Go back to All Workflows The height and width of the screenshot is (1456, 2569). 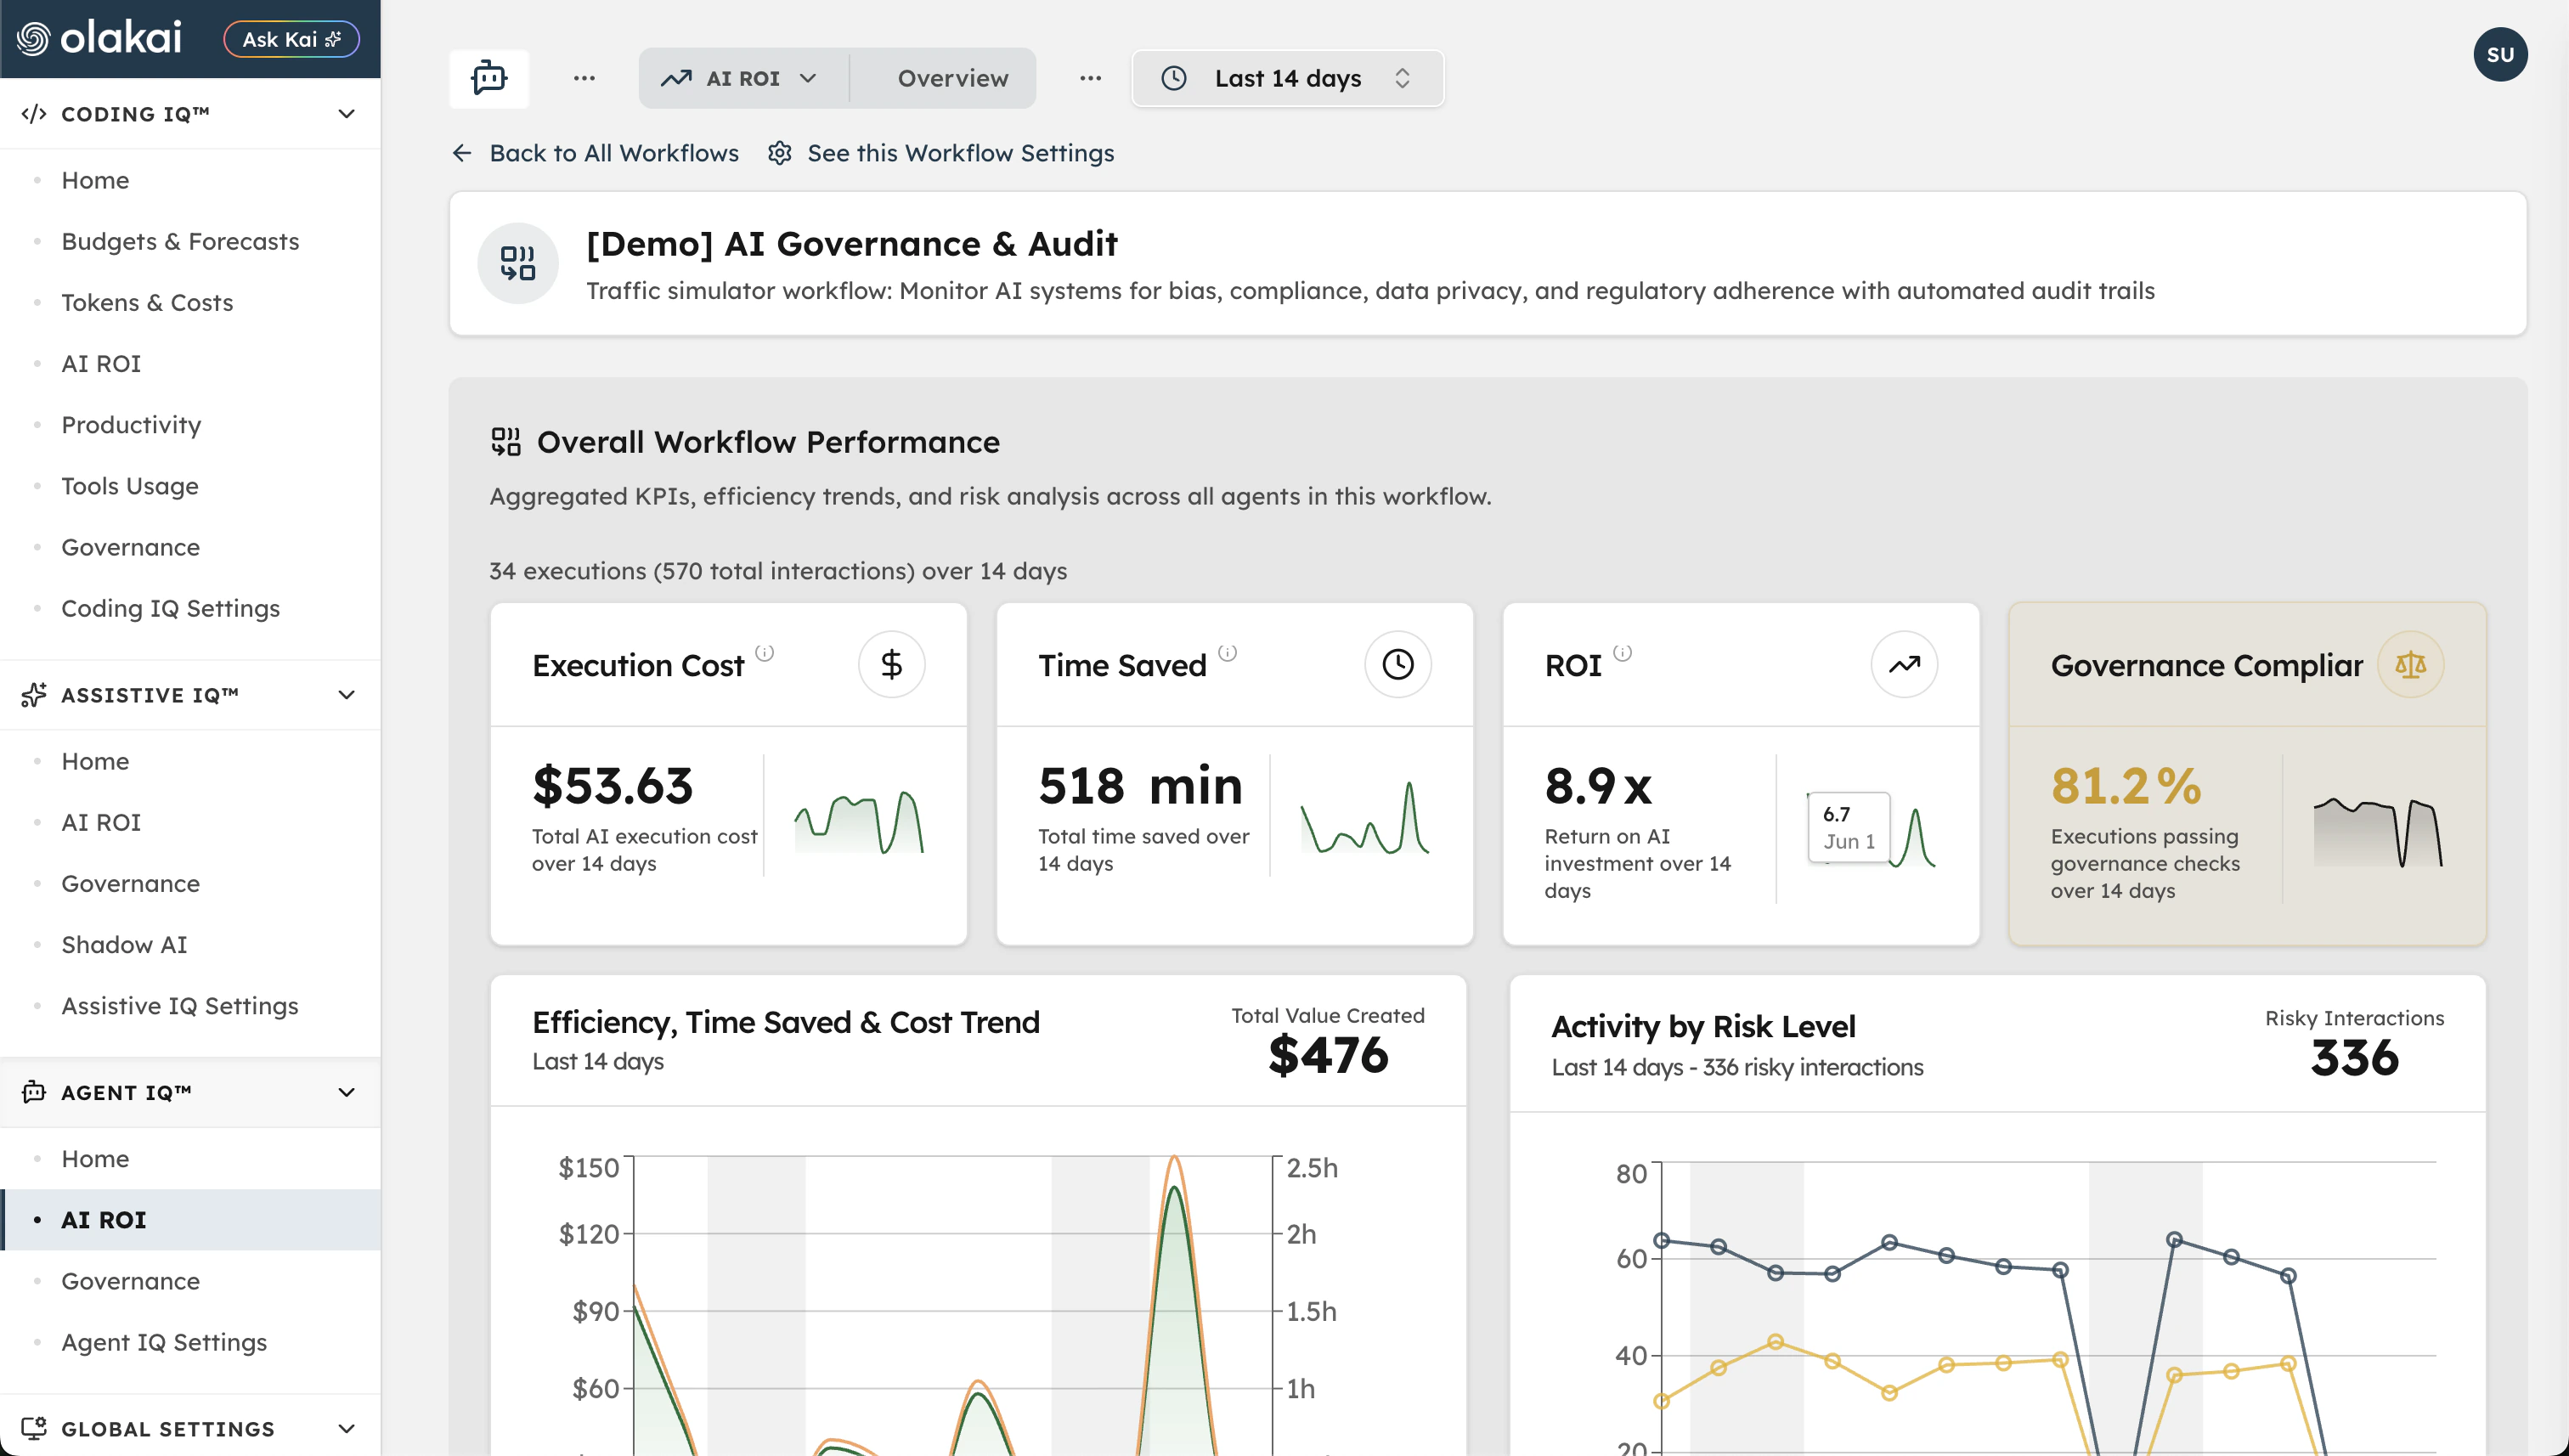[x=613, y=153]
